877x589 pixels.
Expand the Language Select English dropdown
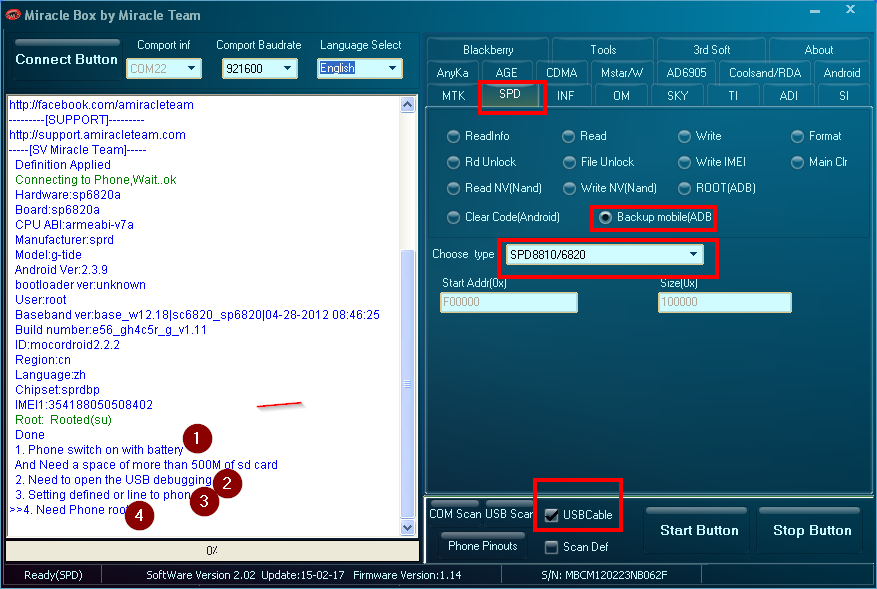360,68
